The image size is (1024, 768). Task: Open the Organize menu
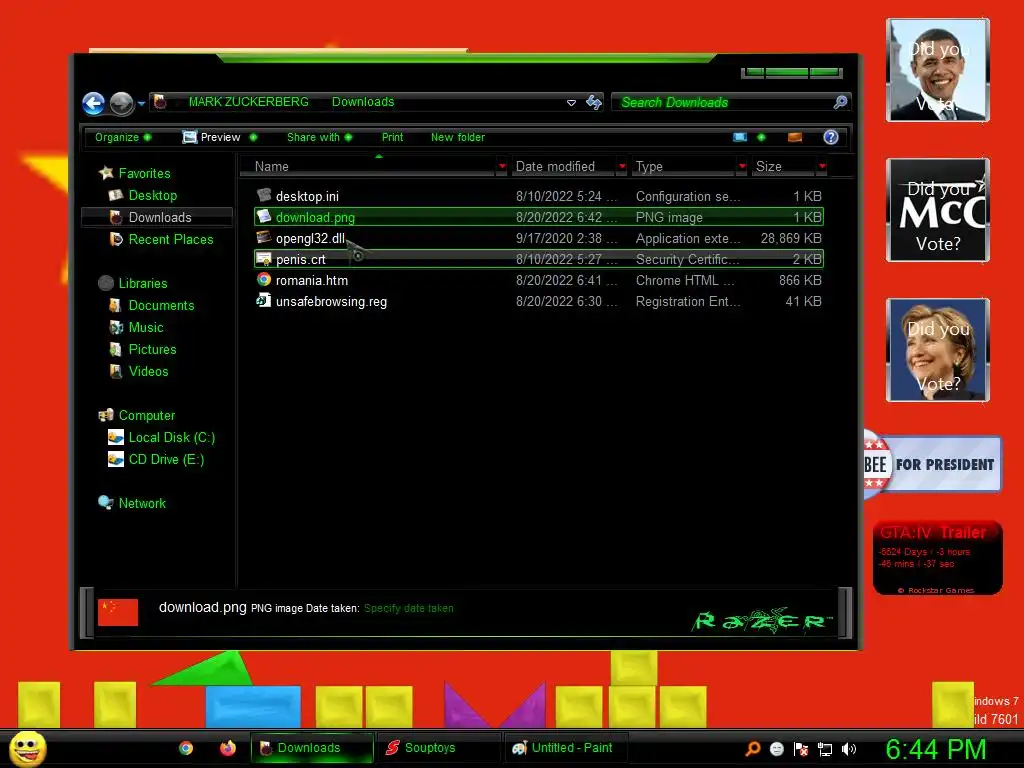coord(123,137)
